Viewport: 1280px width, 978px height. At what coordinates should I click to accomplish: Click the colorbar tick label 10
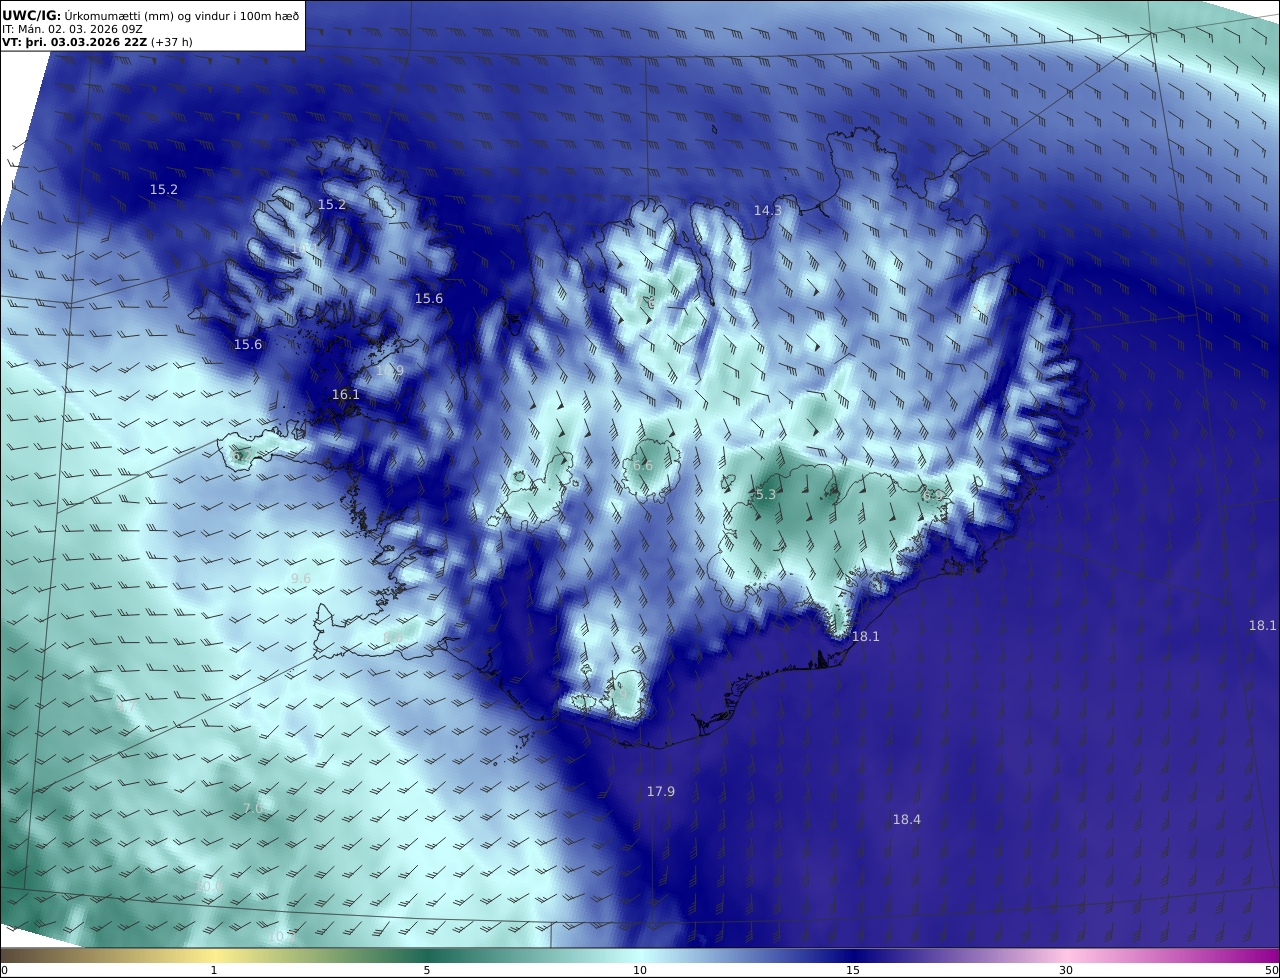640,970
